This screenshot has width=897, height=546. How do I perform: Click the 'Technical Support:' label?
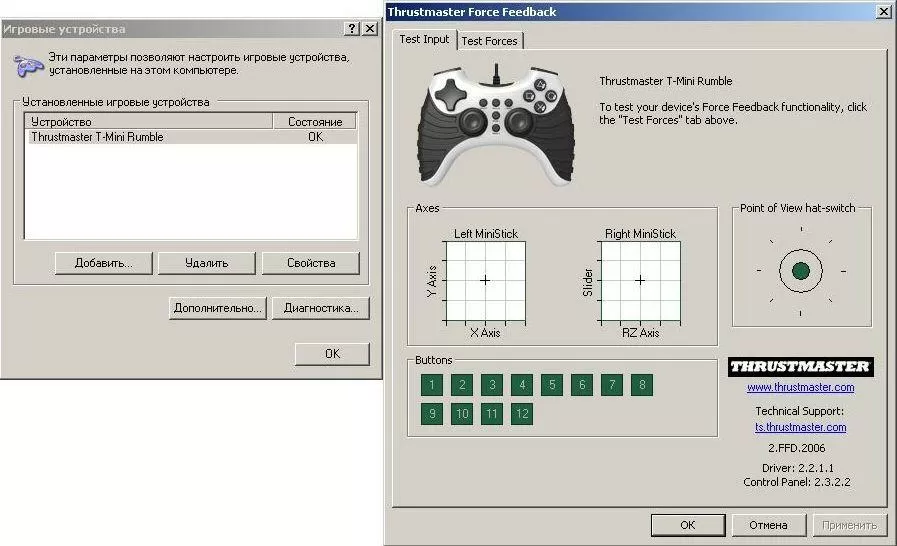click(x=799, y=411)
